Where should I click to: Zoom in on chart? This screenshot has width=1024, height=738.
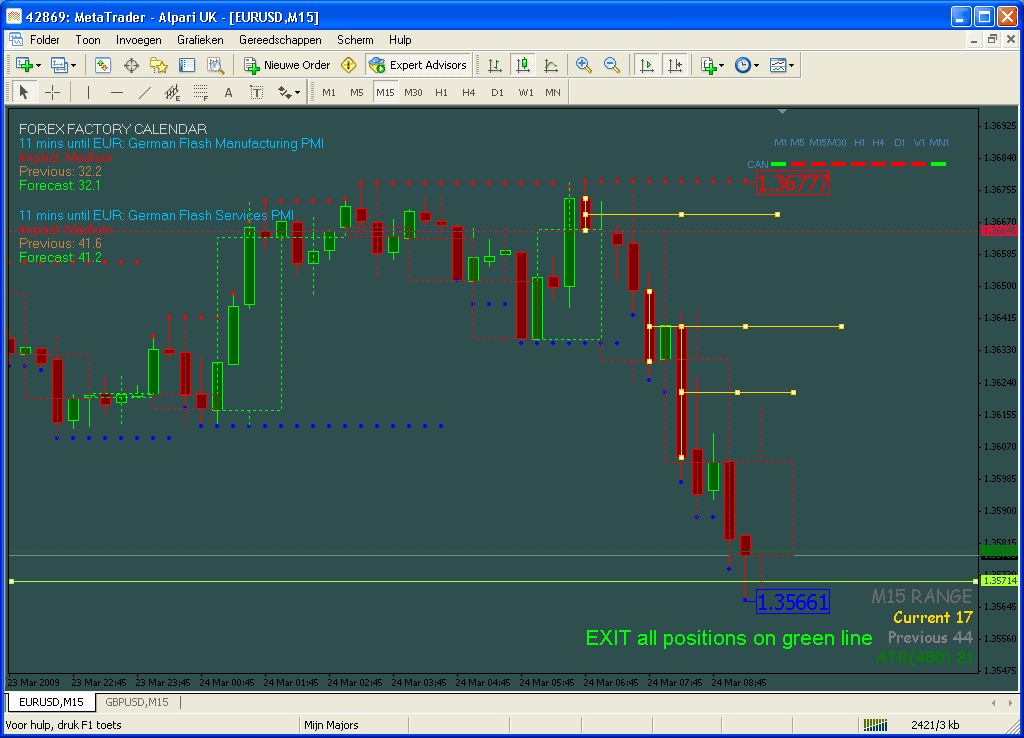point(583,65)
